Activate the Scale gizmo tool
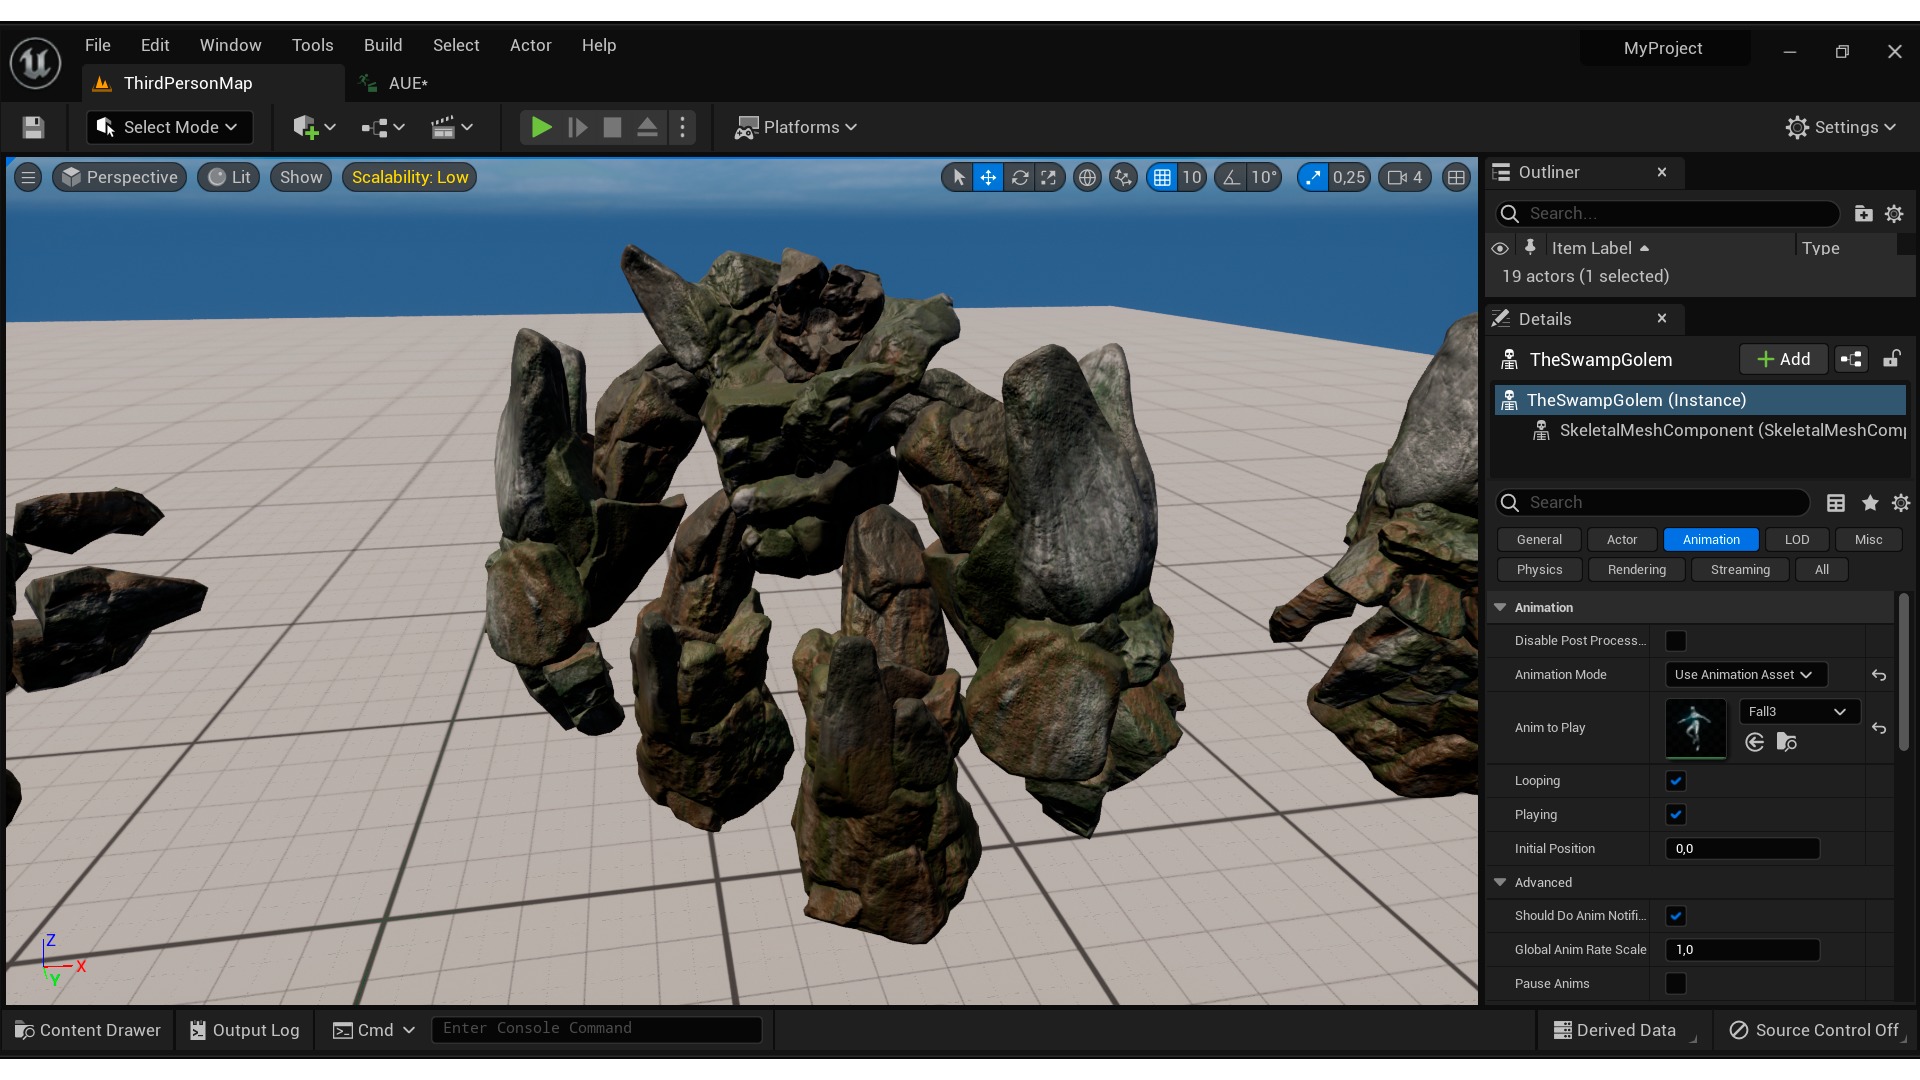1920x1080 pixels. tap(1048, 177)
